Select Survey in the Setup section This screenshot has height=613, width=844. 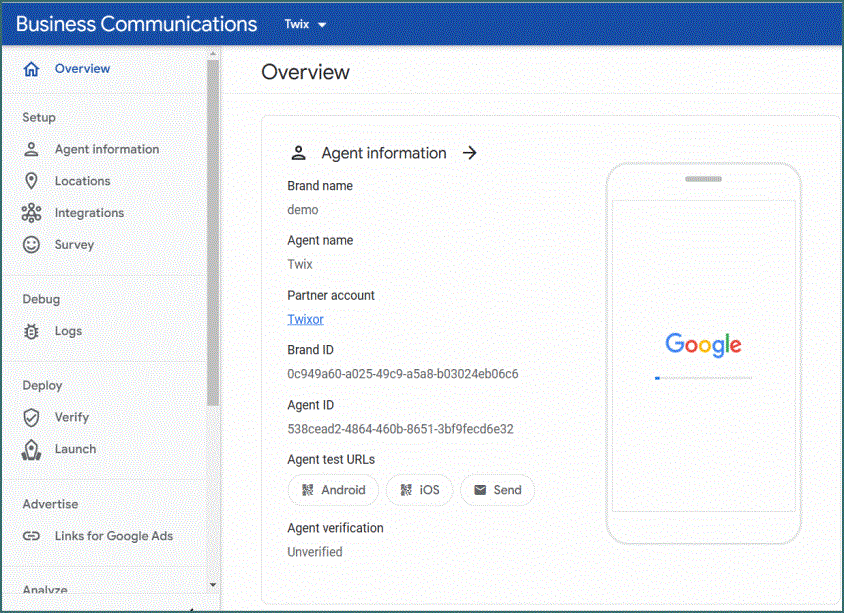(74, 245)
